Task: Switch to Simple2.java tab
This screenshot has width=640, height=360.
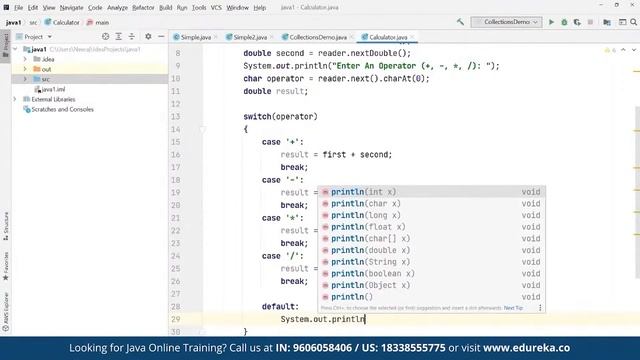Action: click(250, 37)
